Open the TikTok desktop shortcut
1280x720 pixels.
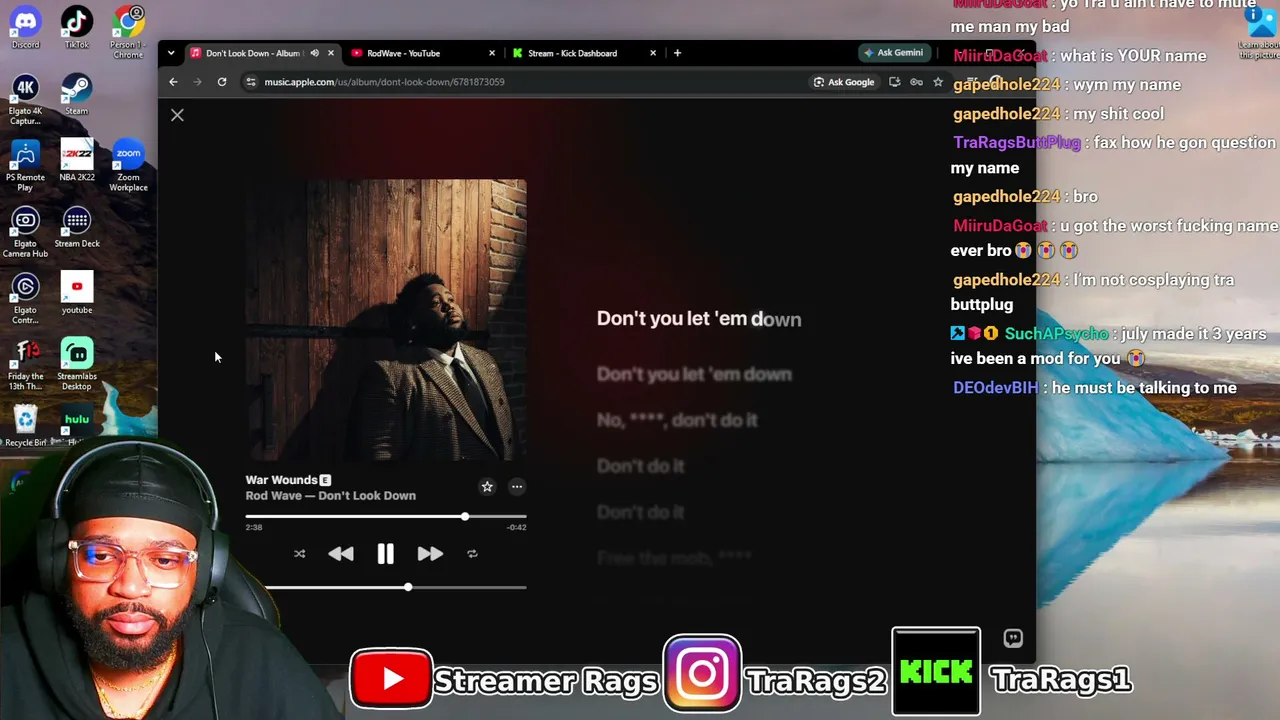pos(77,28)
